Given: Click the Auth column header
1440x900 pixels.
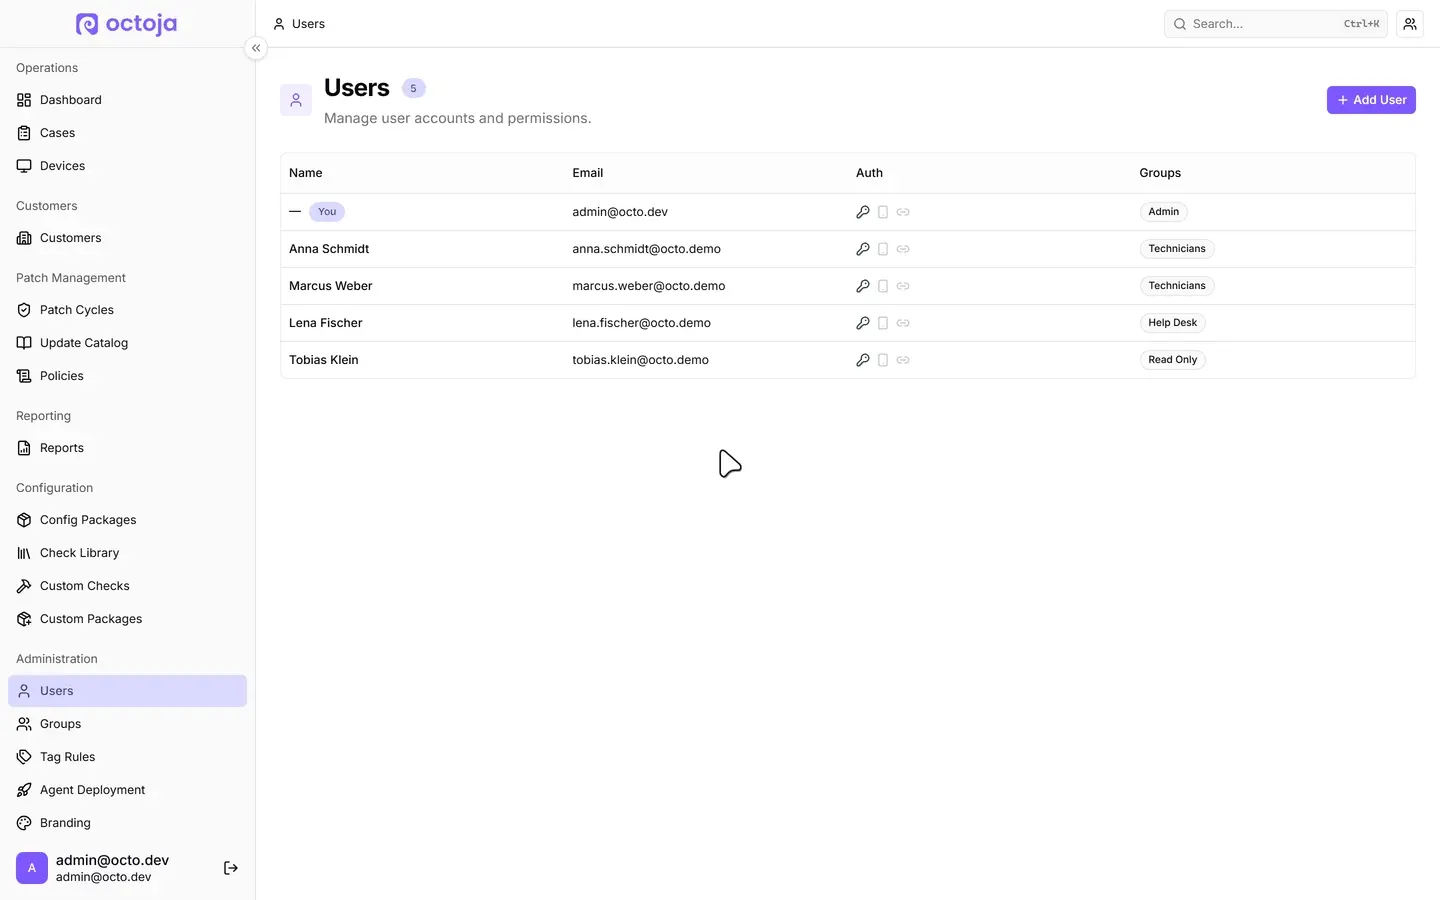Looking at the screenshot, I should pyautogui.click(x=869, y=173).
